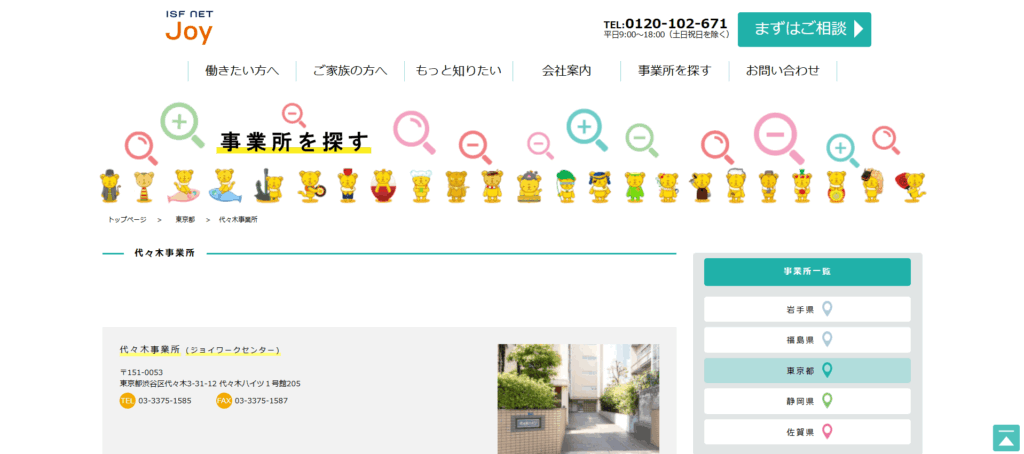
Task: Open the ご家族の方へ menu item
Action: [350, 71]
